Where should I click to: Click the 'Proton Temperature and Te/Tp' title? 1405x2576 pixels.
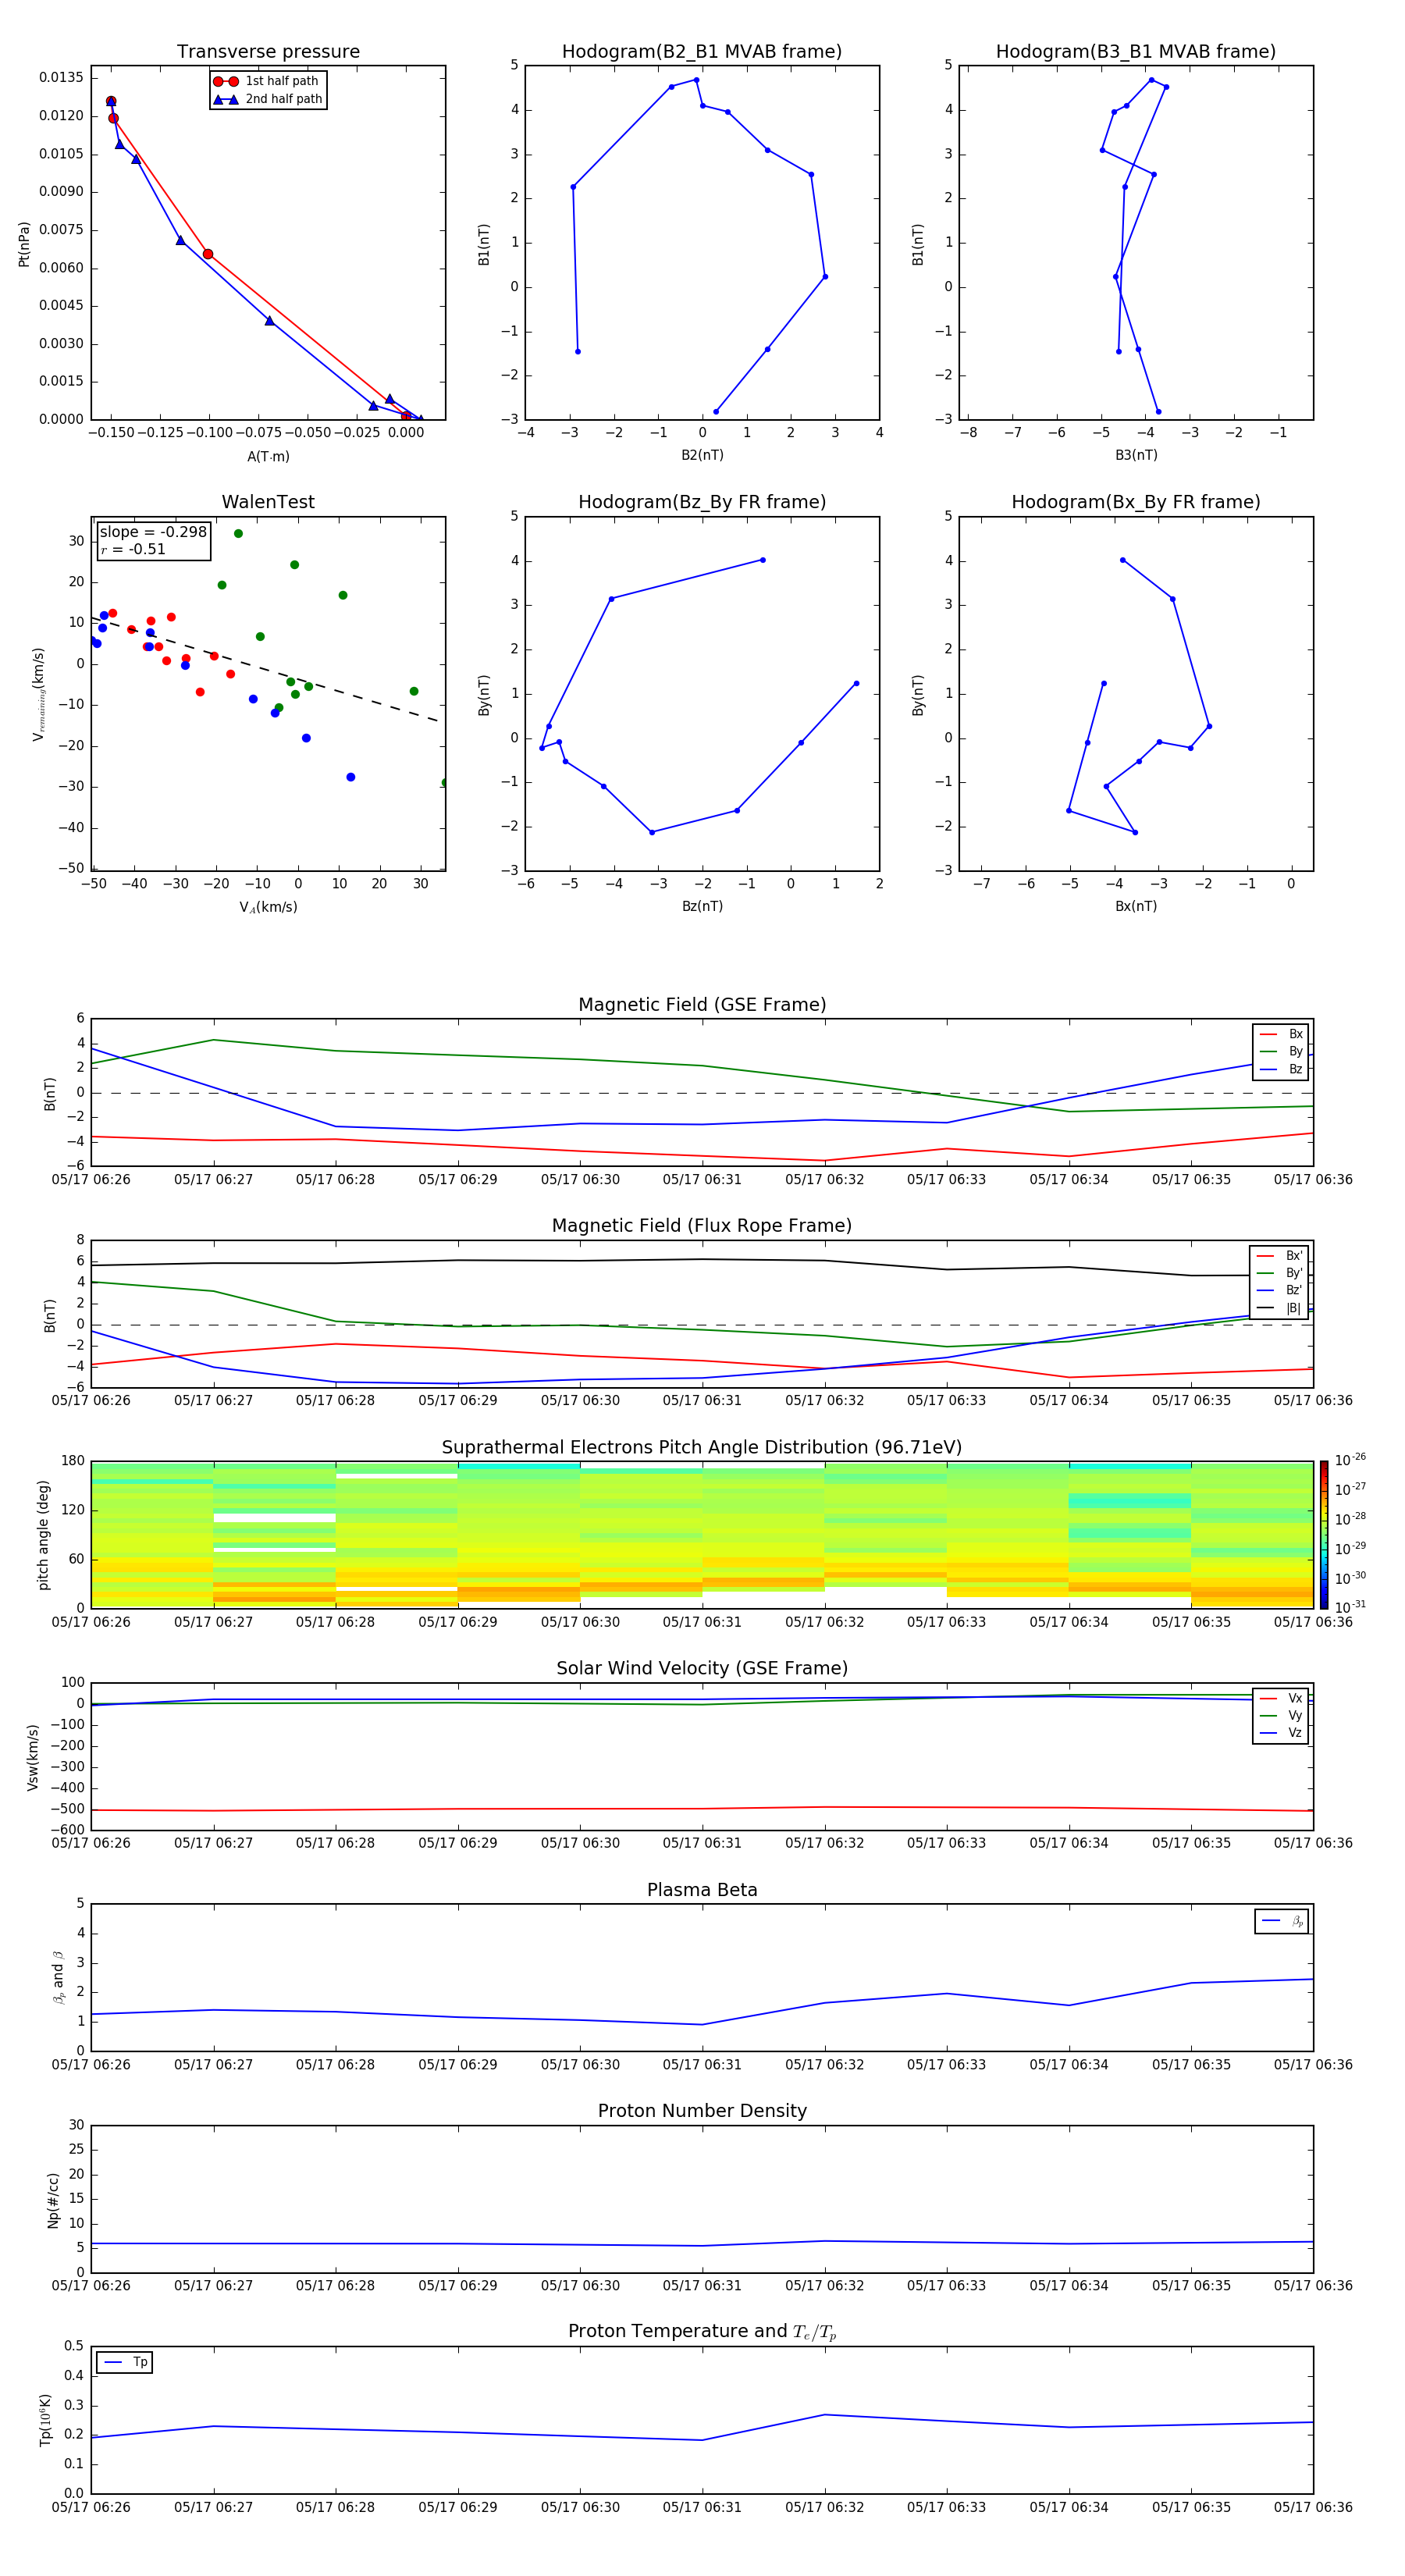[702, 2332]
